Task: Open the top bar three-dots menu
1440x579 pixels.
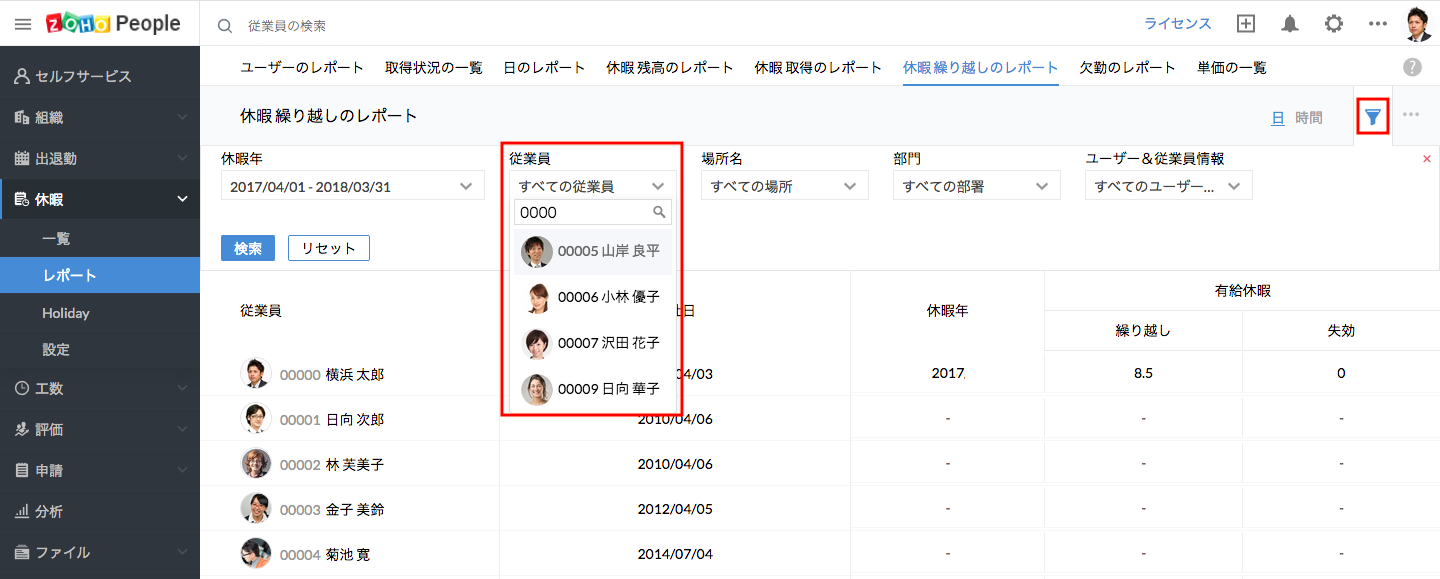Action: click(x=1378, y=24)
